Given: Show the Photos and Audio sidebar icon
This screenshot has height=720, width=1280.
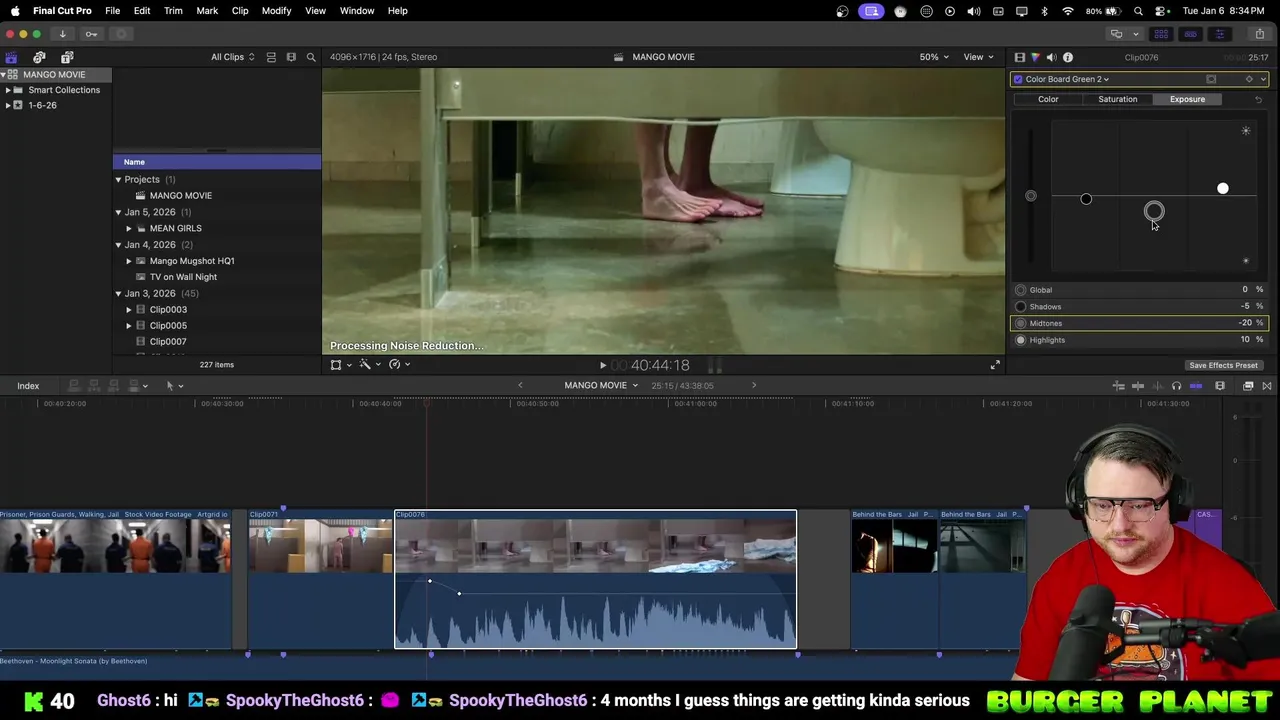Looking at the screenshot, I should tap(39, 57).
